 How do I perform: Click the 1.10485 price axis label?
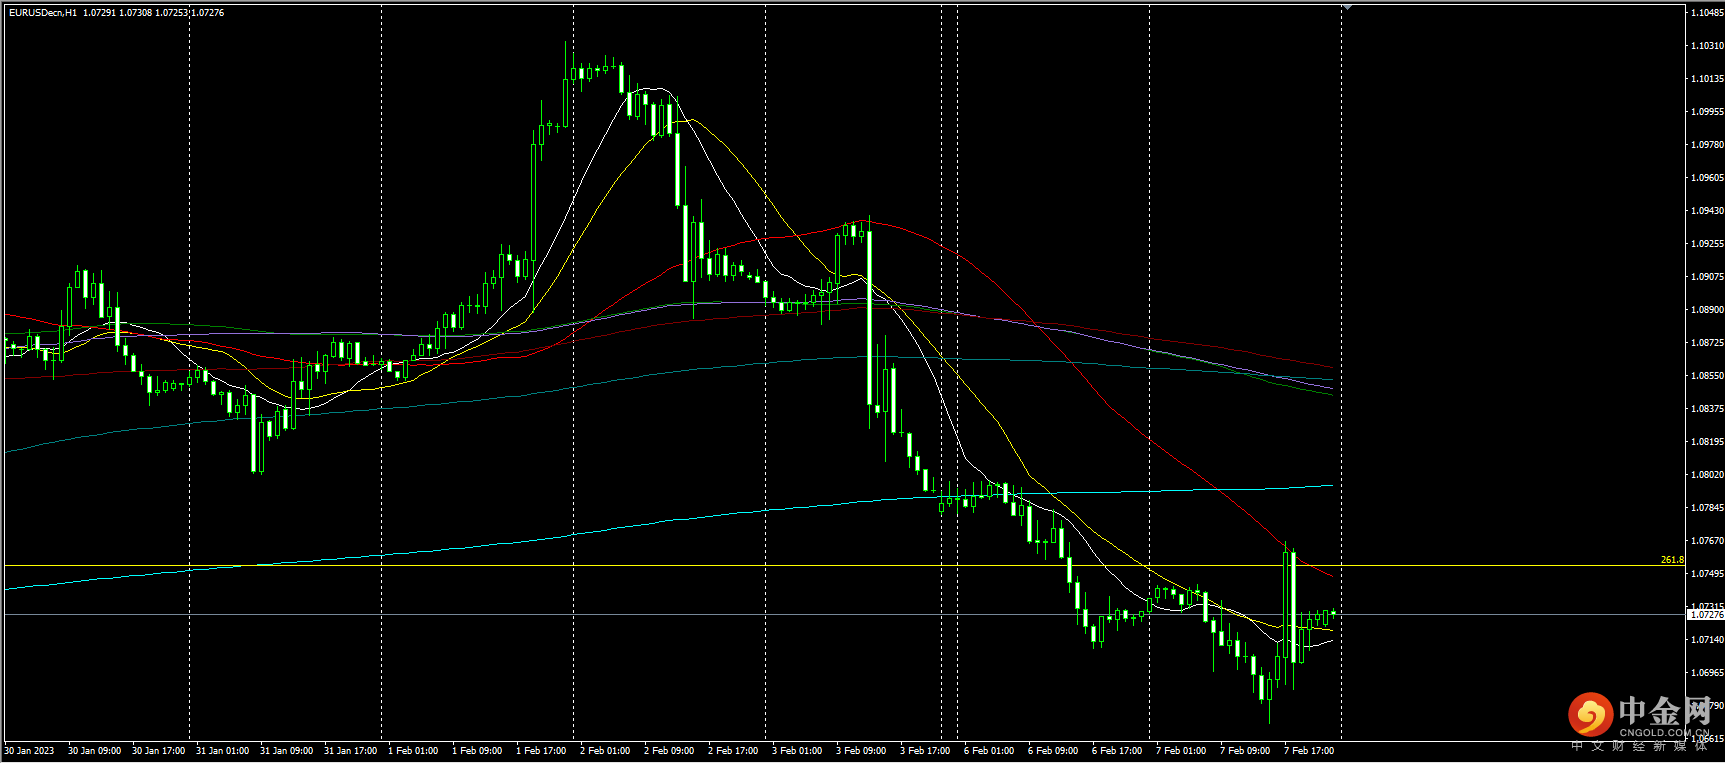tap(1706, 13)
